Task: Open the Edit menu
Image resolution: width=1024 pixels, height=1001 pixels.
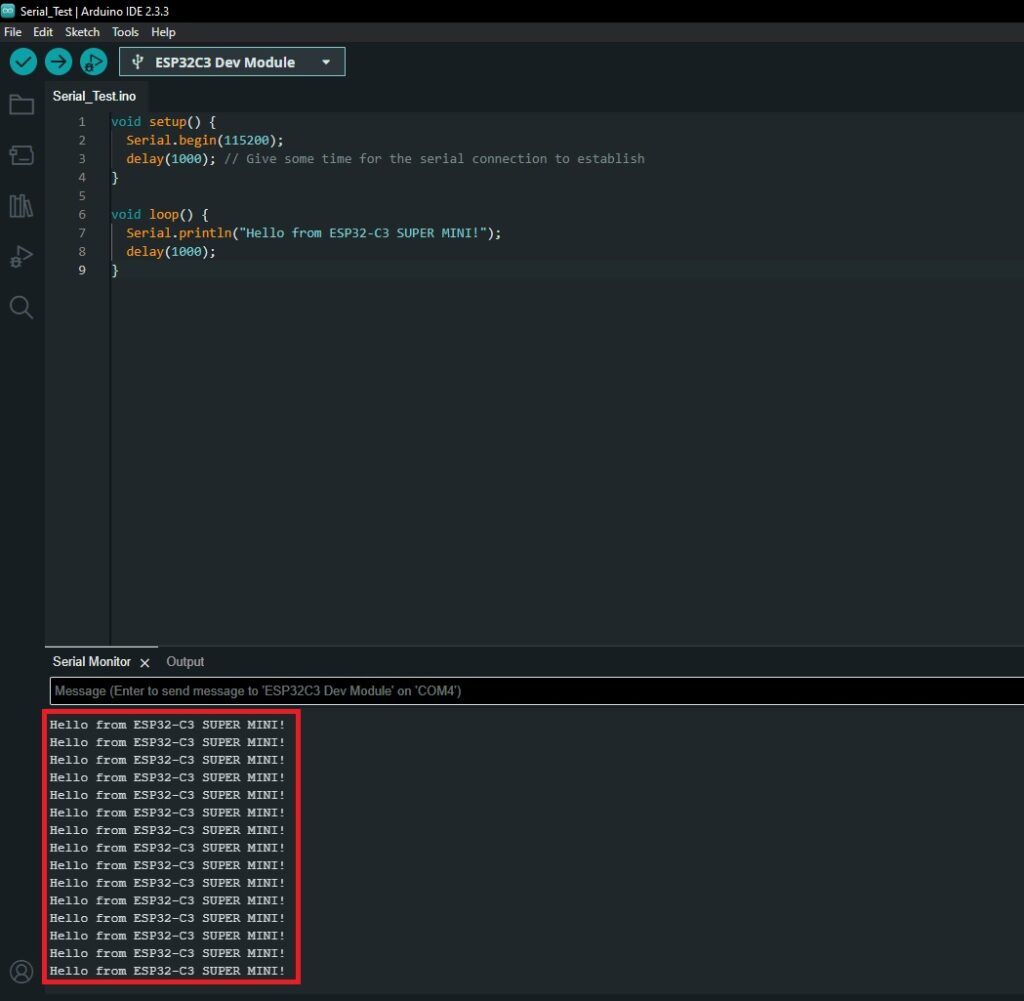Action: pyautogui.click(x=42, y=32)
